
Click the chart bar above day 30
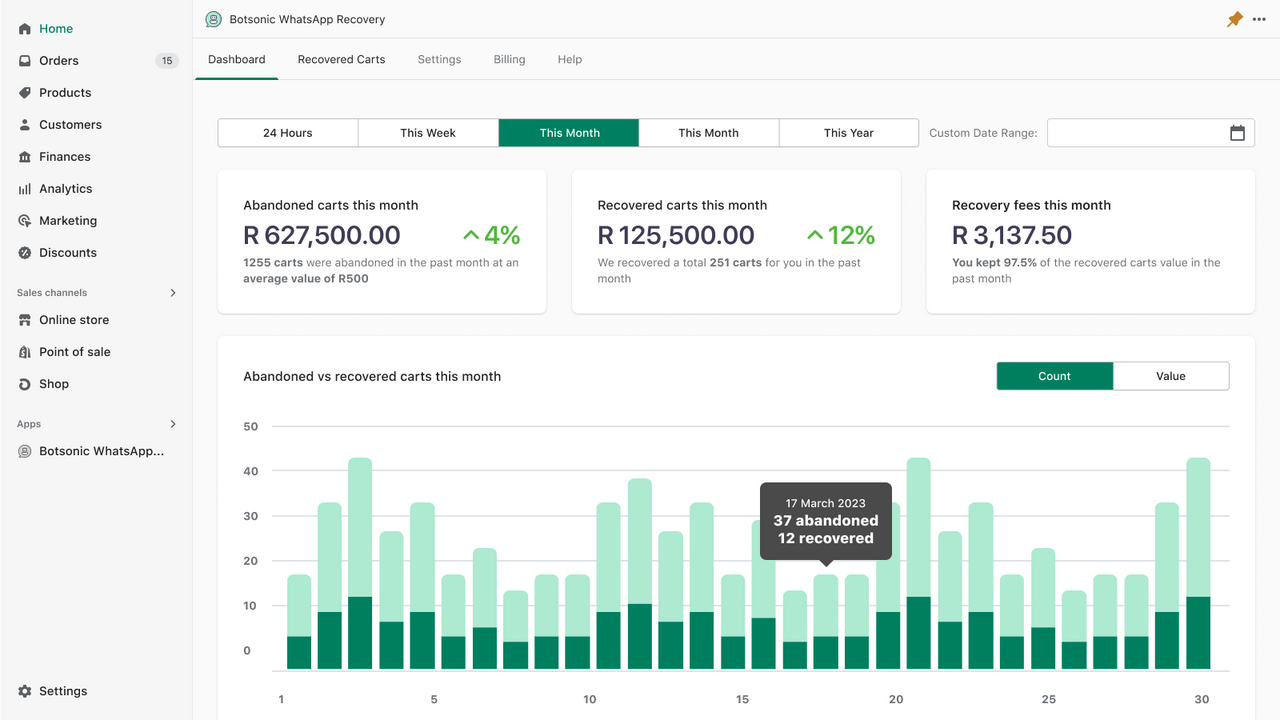tap(1198, 564)
